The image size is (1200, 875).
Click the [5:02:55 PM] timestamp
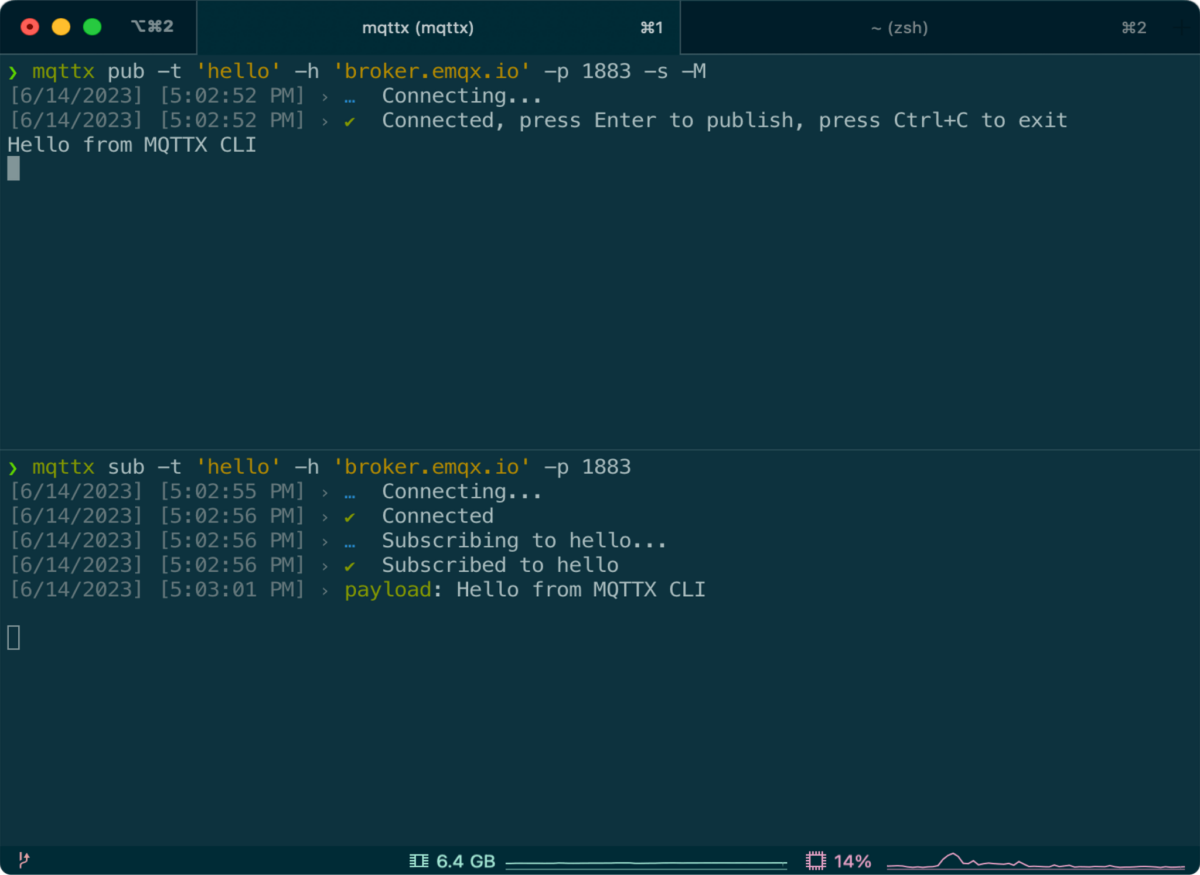coord(232,492)
